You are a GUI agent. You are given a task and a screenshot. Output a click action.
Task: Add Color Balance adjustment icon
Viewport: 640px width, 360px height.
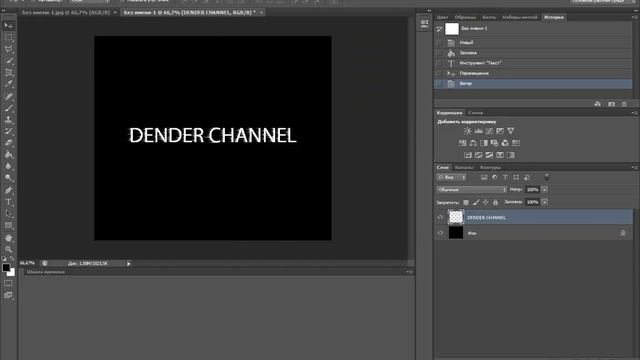tap(473, 143)
